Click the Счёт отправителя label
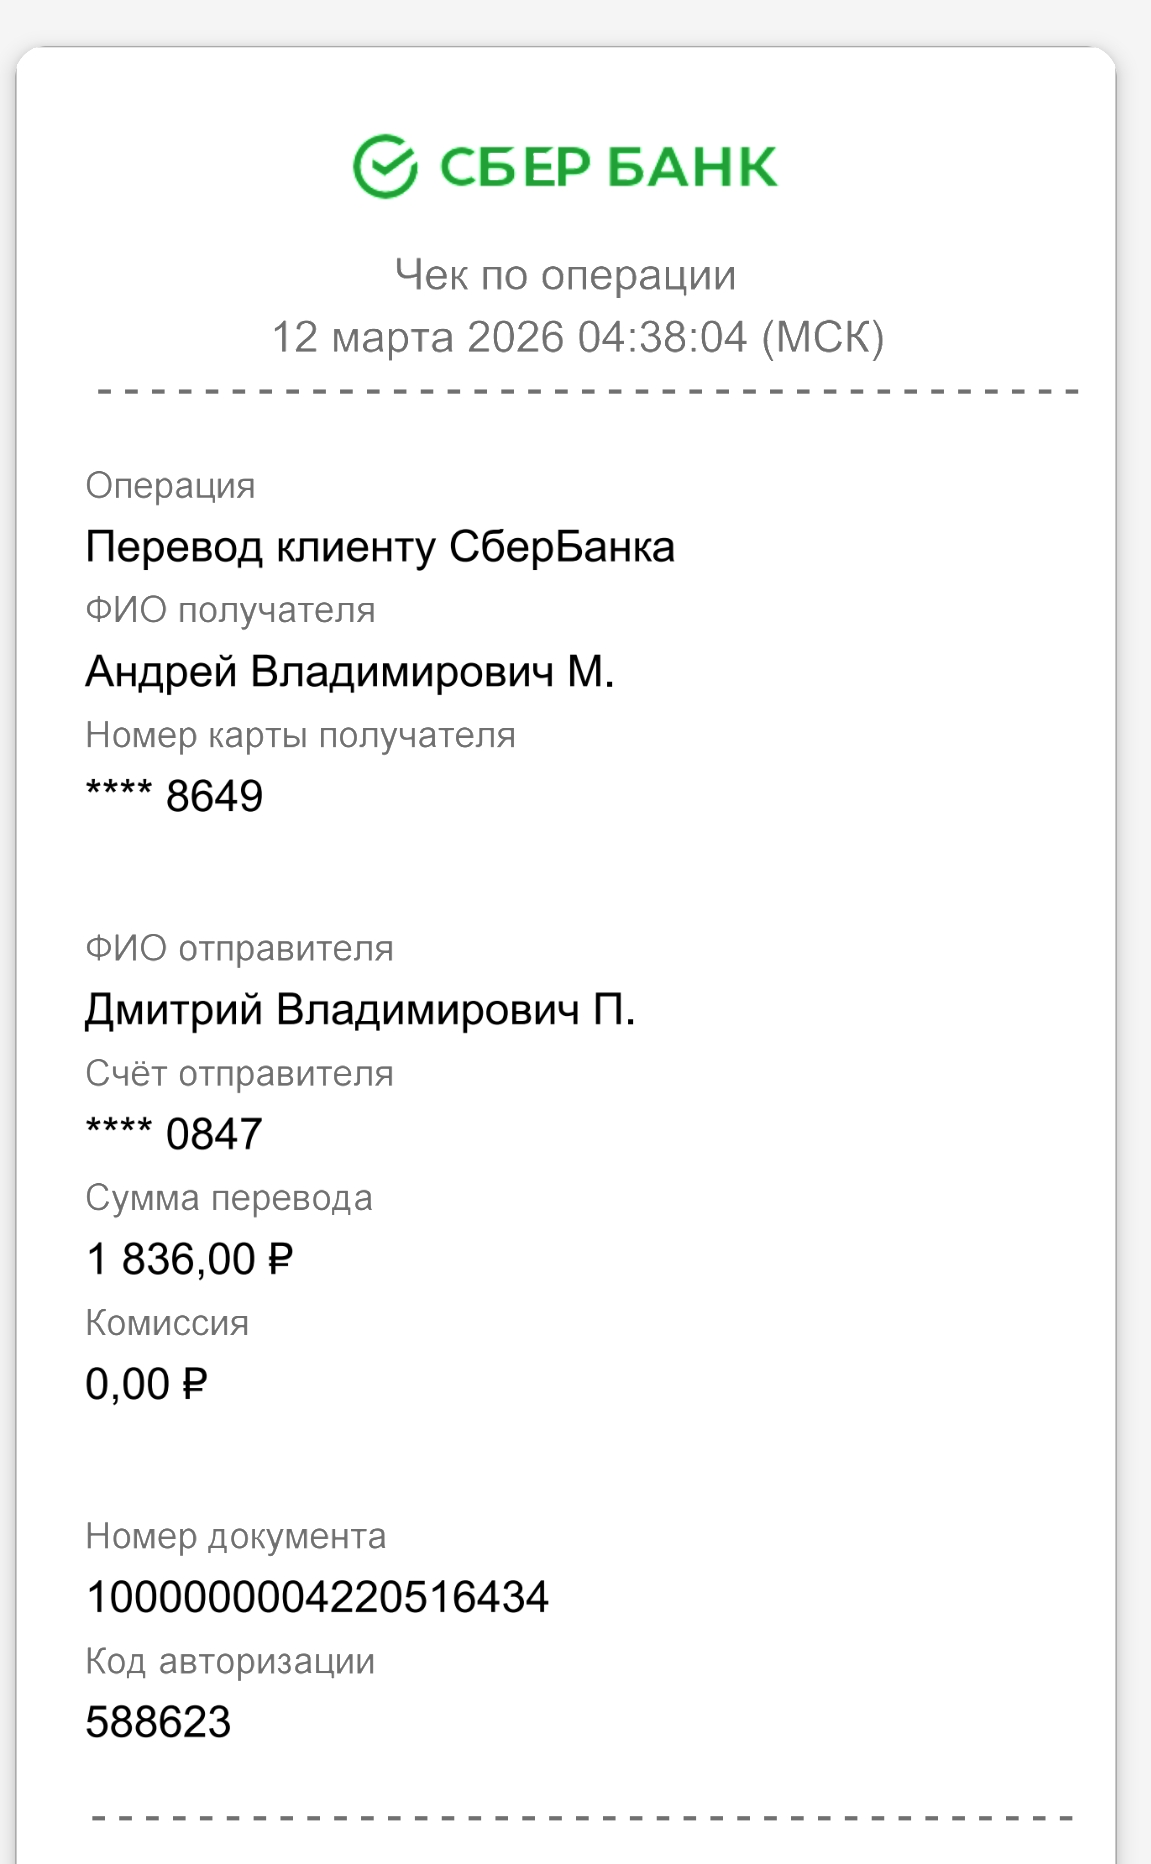 click(239, 1073)
